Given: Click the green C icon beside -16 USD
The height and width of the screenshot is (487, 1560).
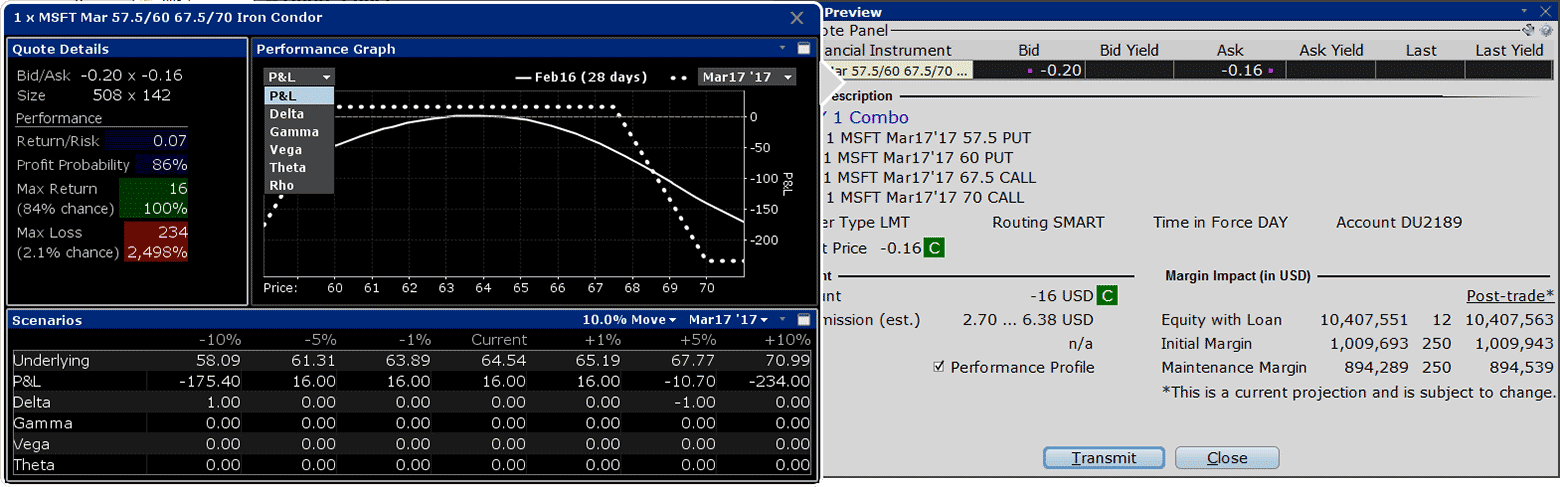Looking at the screenshot, I should (1107, 295).
